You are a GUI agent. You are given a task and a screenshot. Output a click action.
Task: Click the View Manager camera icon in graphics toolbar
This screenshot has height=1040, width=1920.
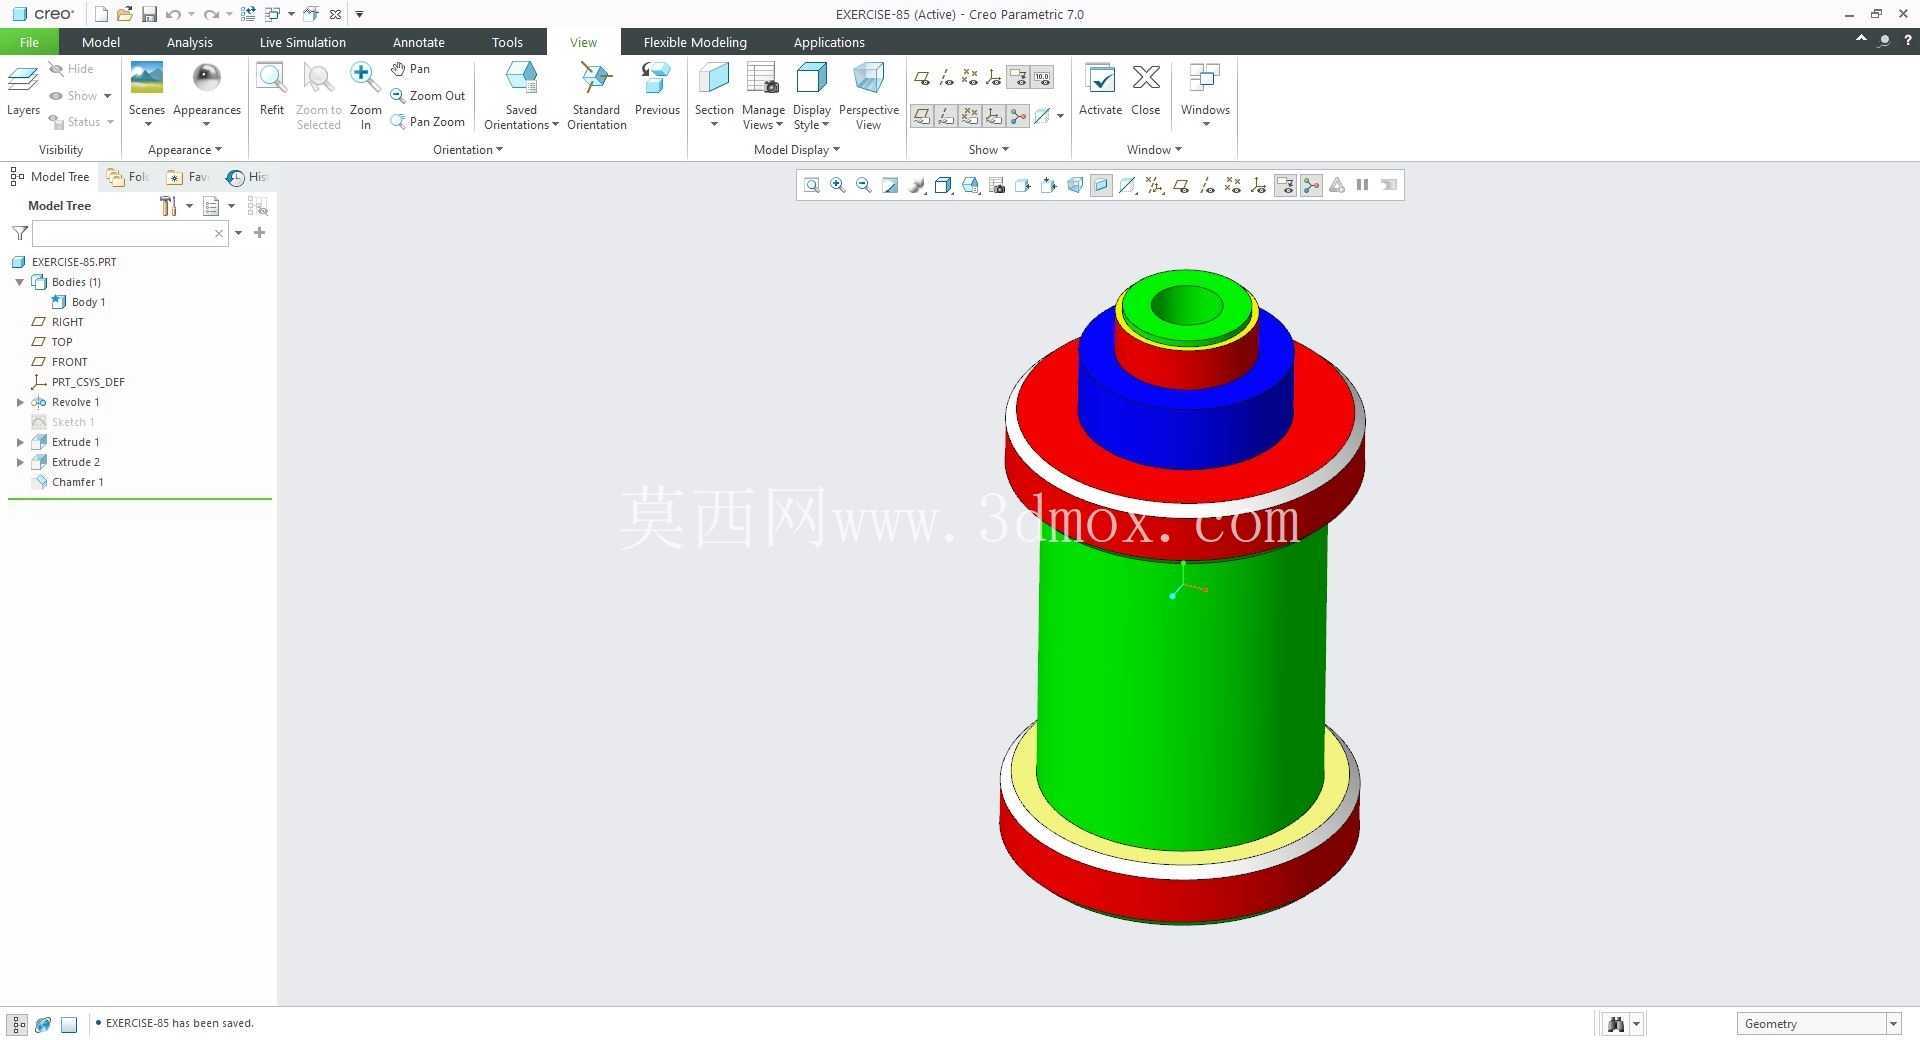click(997, 185)
